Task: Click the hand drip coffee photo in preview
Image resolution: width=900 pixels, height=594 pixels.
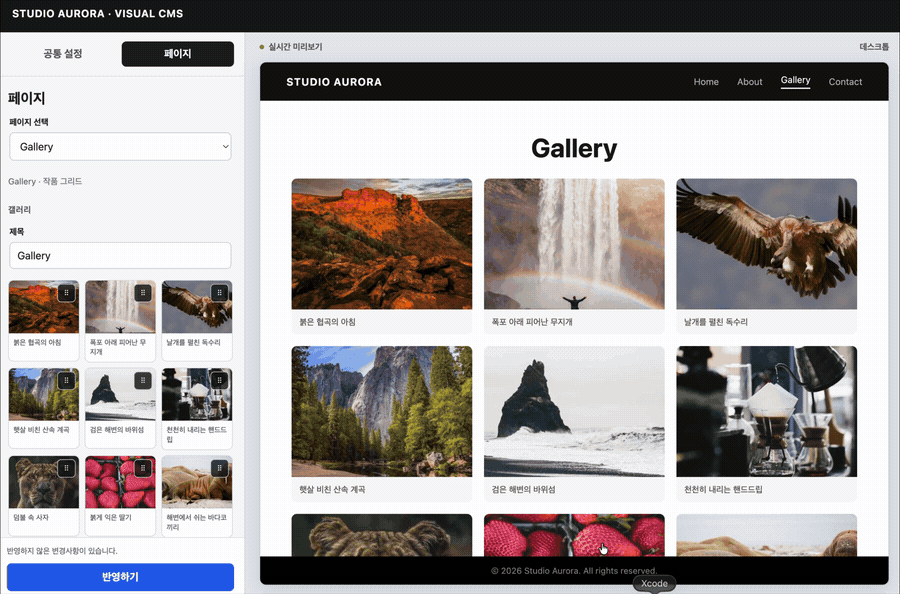Action: [x=766, y=411]
